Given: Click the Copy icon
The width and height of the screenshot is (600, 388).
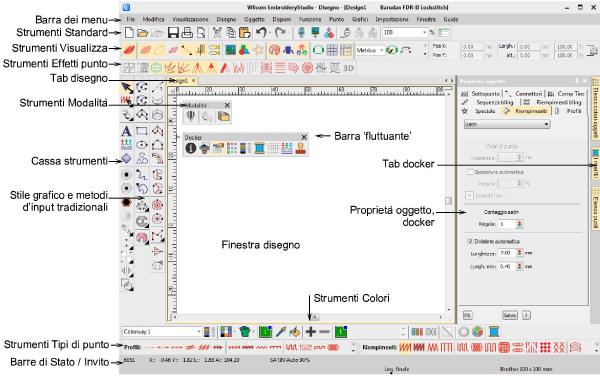Looking at the screenshot, I should 231,33.
